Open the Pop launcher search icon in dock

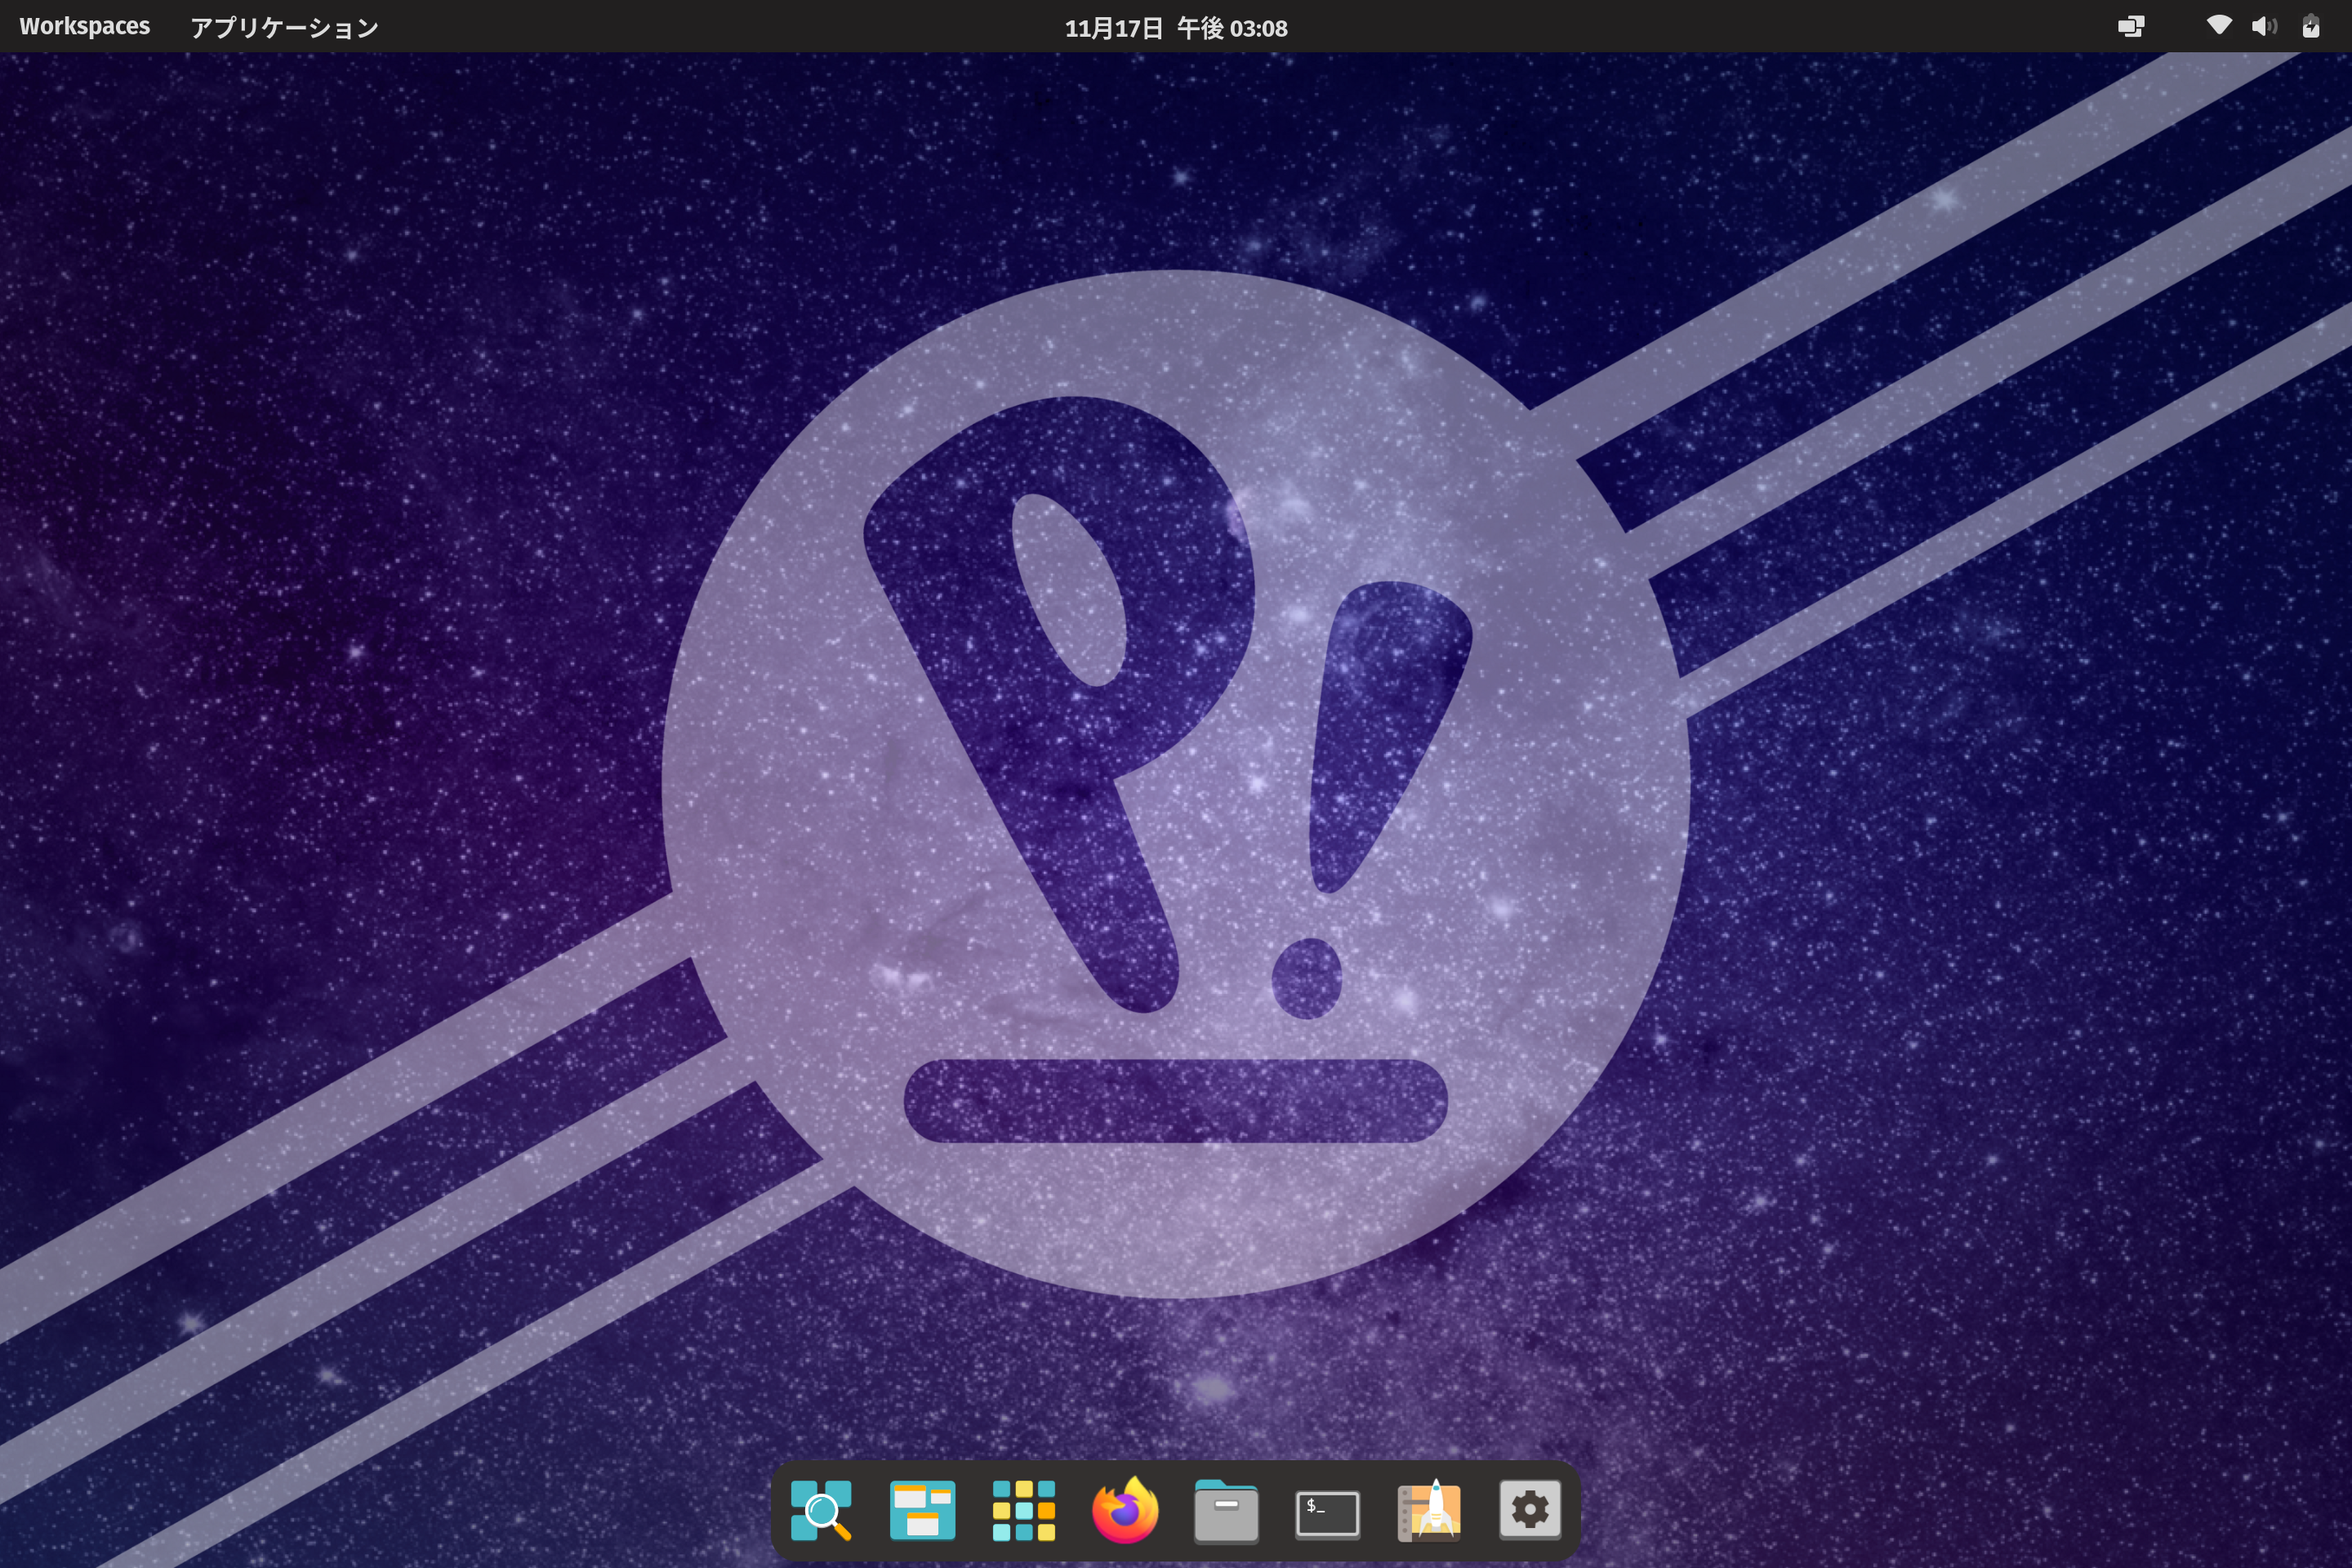pyautogui.click(x=821, y=1510)
